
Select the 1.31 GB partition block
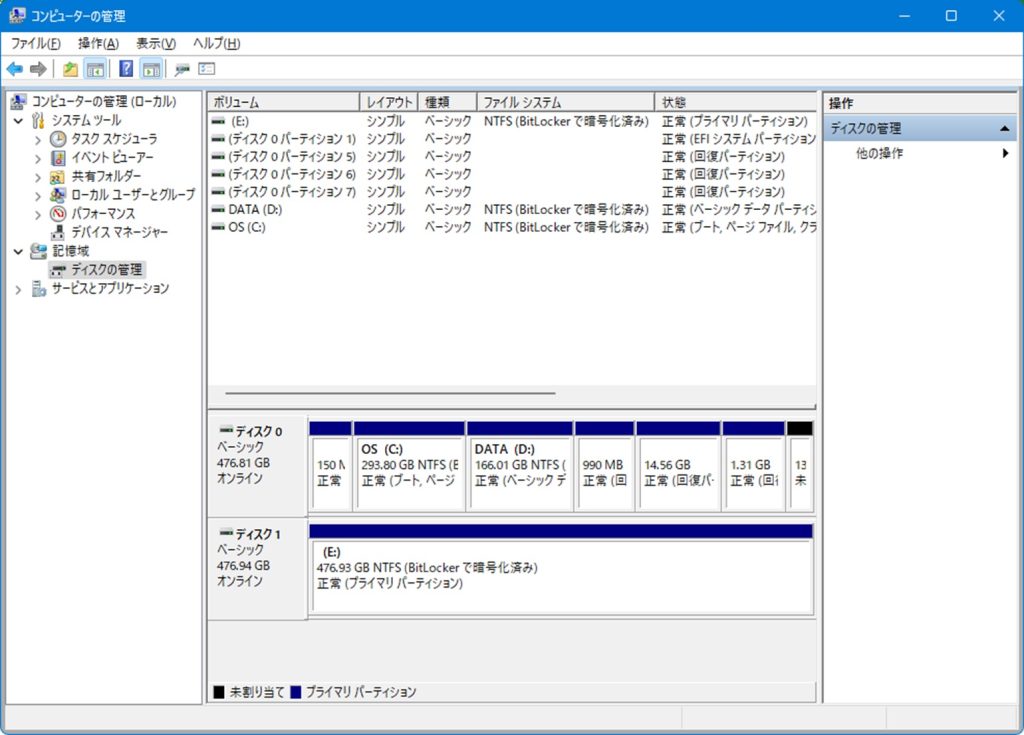point(754,466)
